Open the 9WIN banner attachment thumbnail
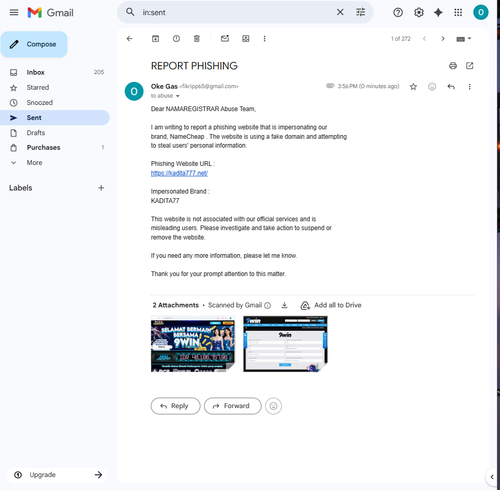Viewport: 500px width, 490px height. coord(193,344)
